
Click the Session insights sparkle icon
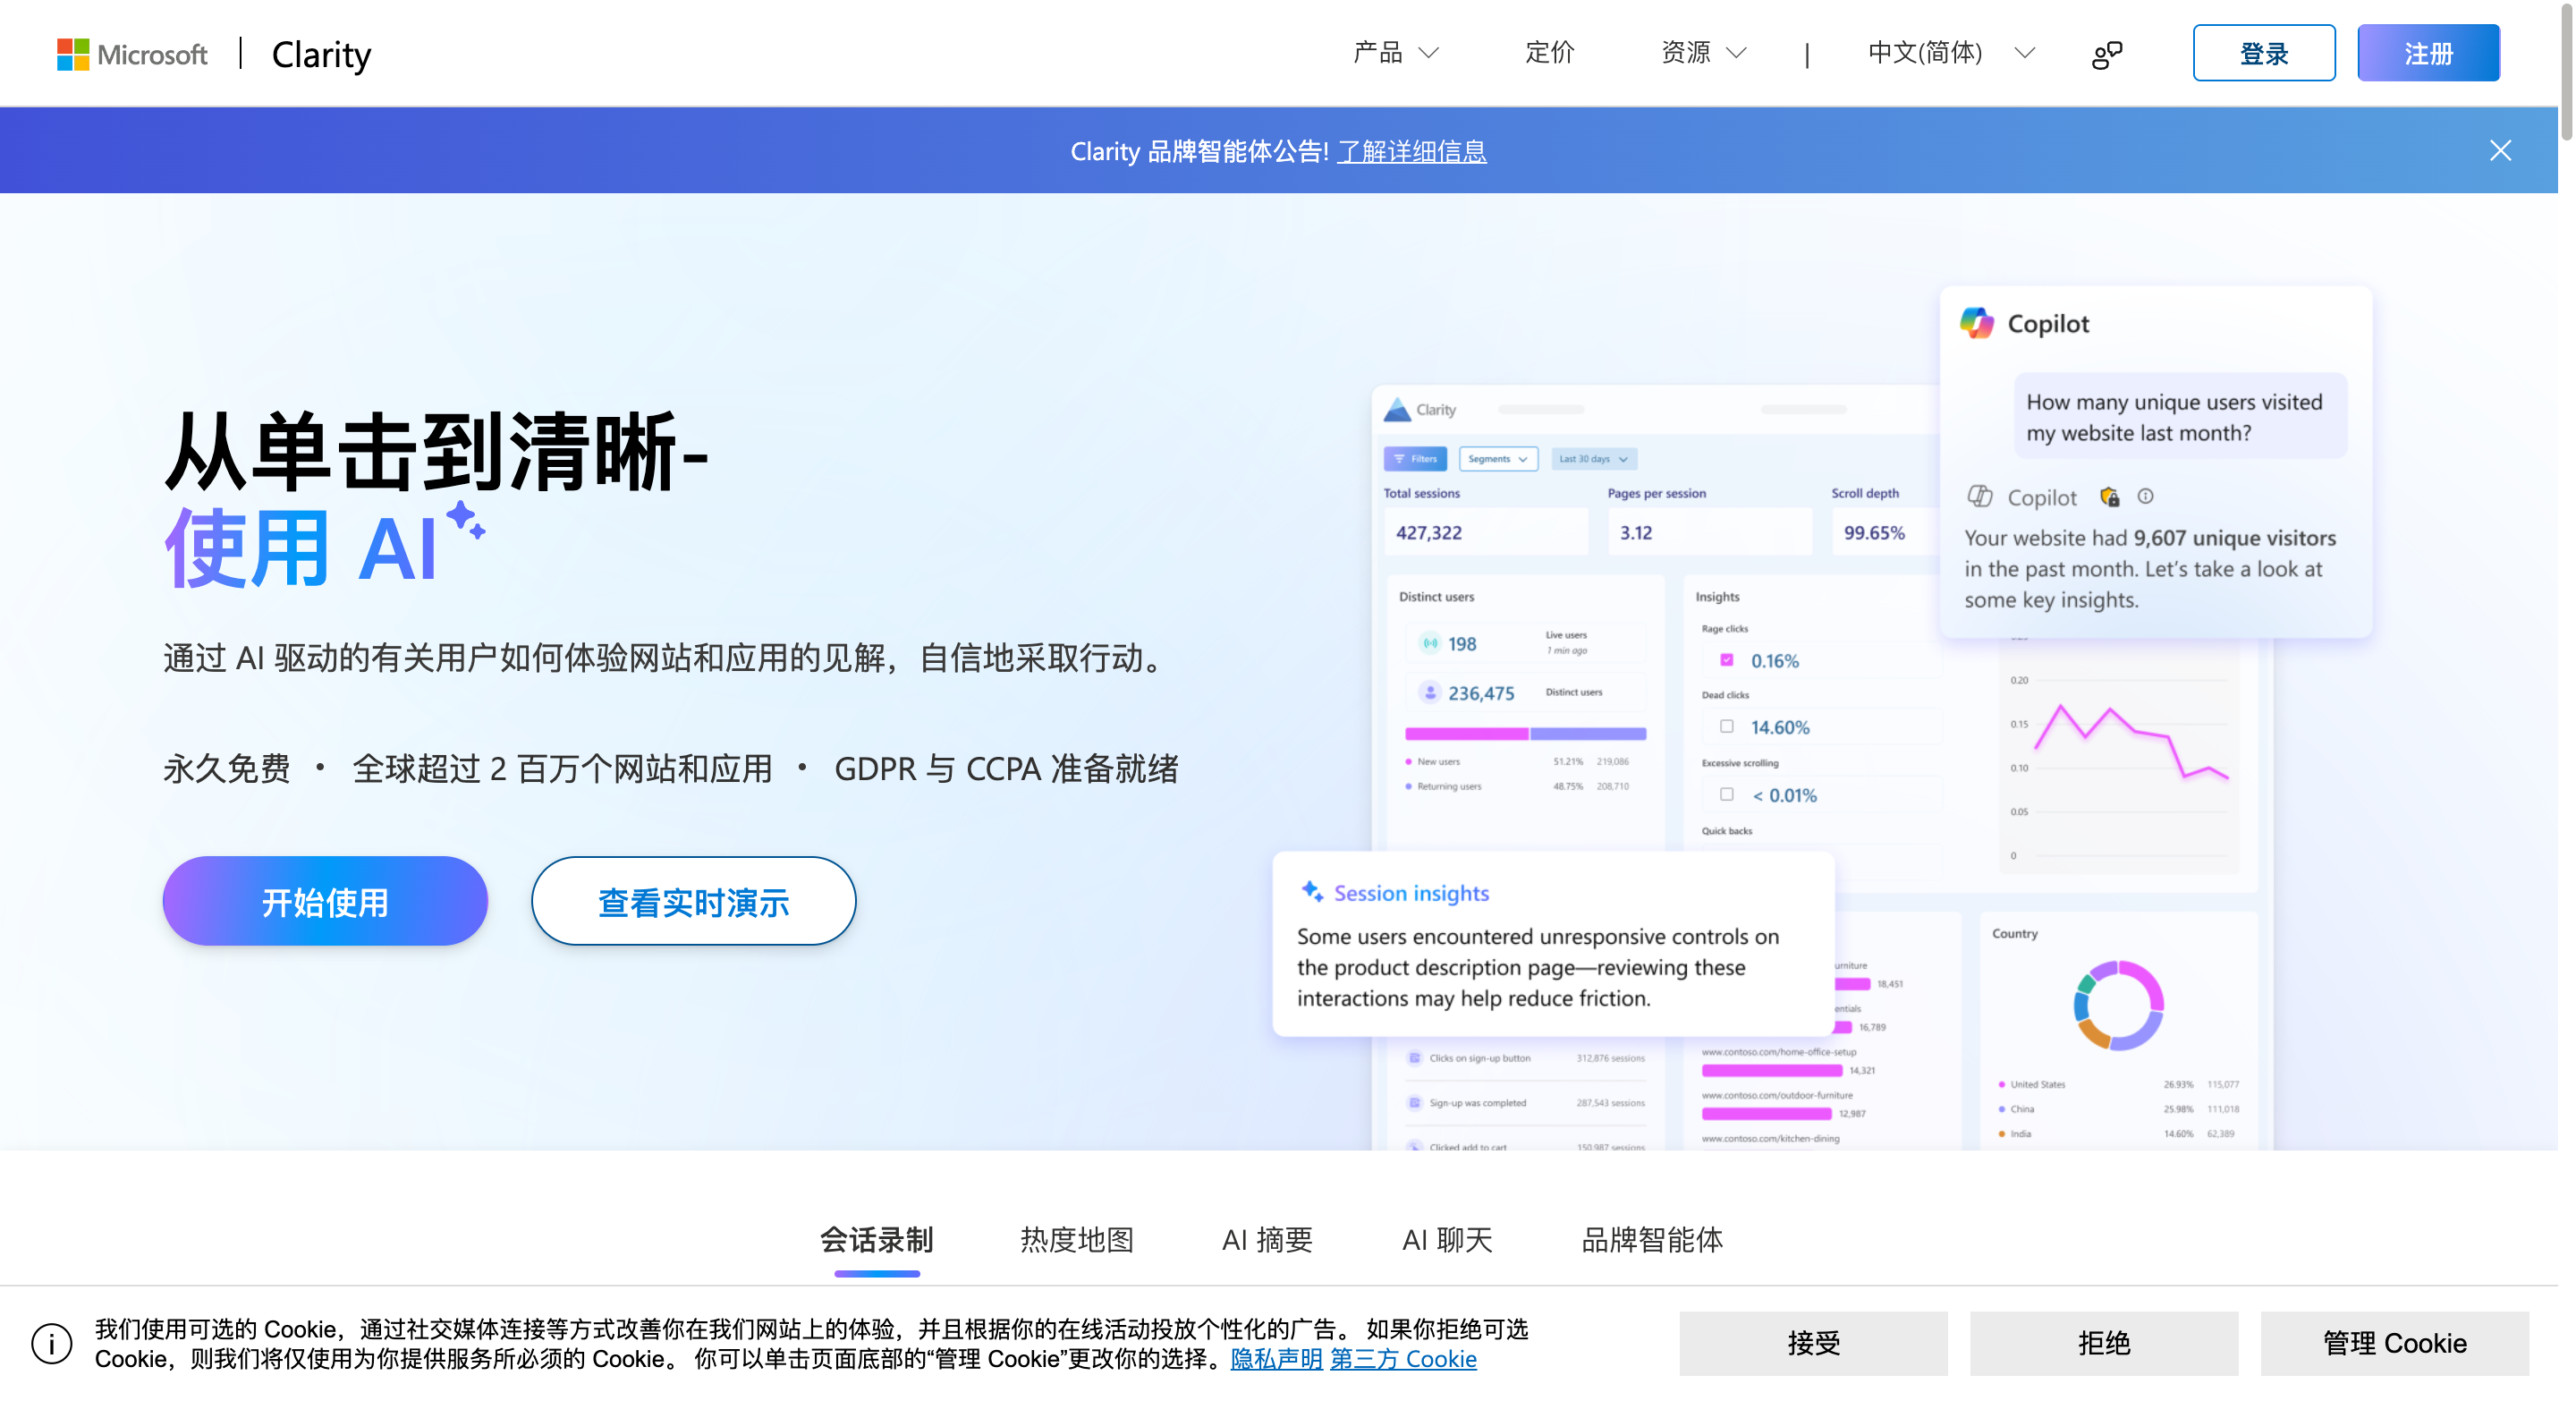pyautogui.click(x=1312, y=891)
